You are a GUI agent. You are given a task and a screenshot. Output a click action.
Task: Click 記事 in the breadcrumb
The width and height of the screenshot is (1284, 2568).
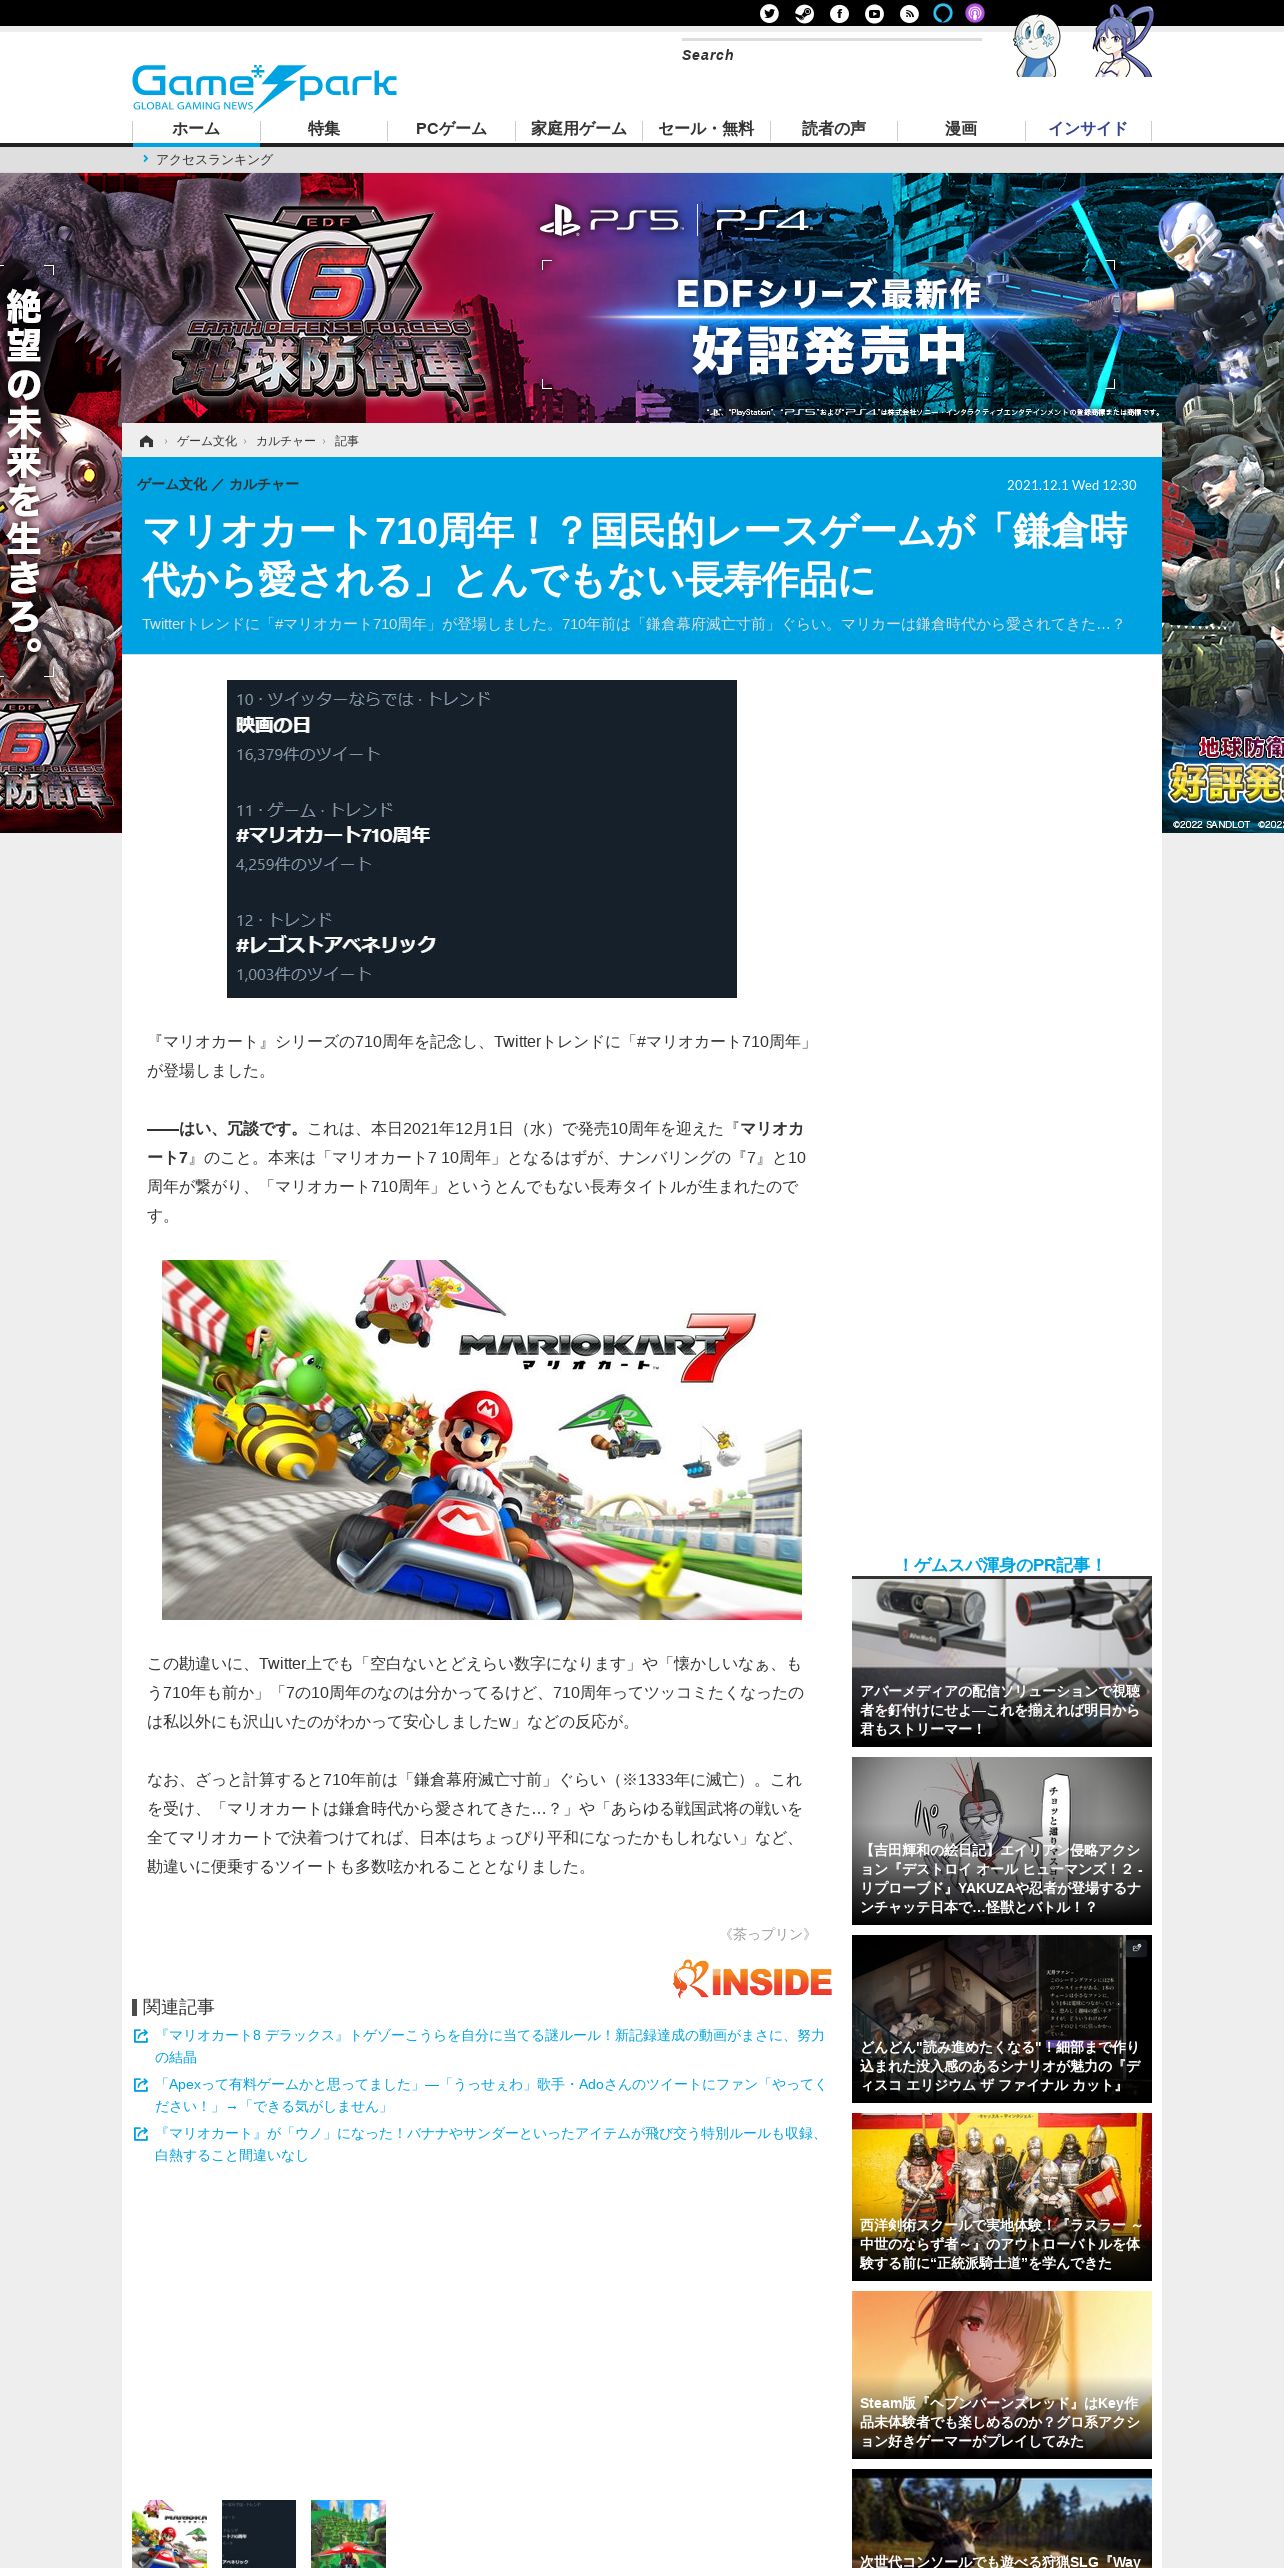(x=347, y=441)
